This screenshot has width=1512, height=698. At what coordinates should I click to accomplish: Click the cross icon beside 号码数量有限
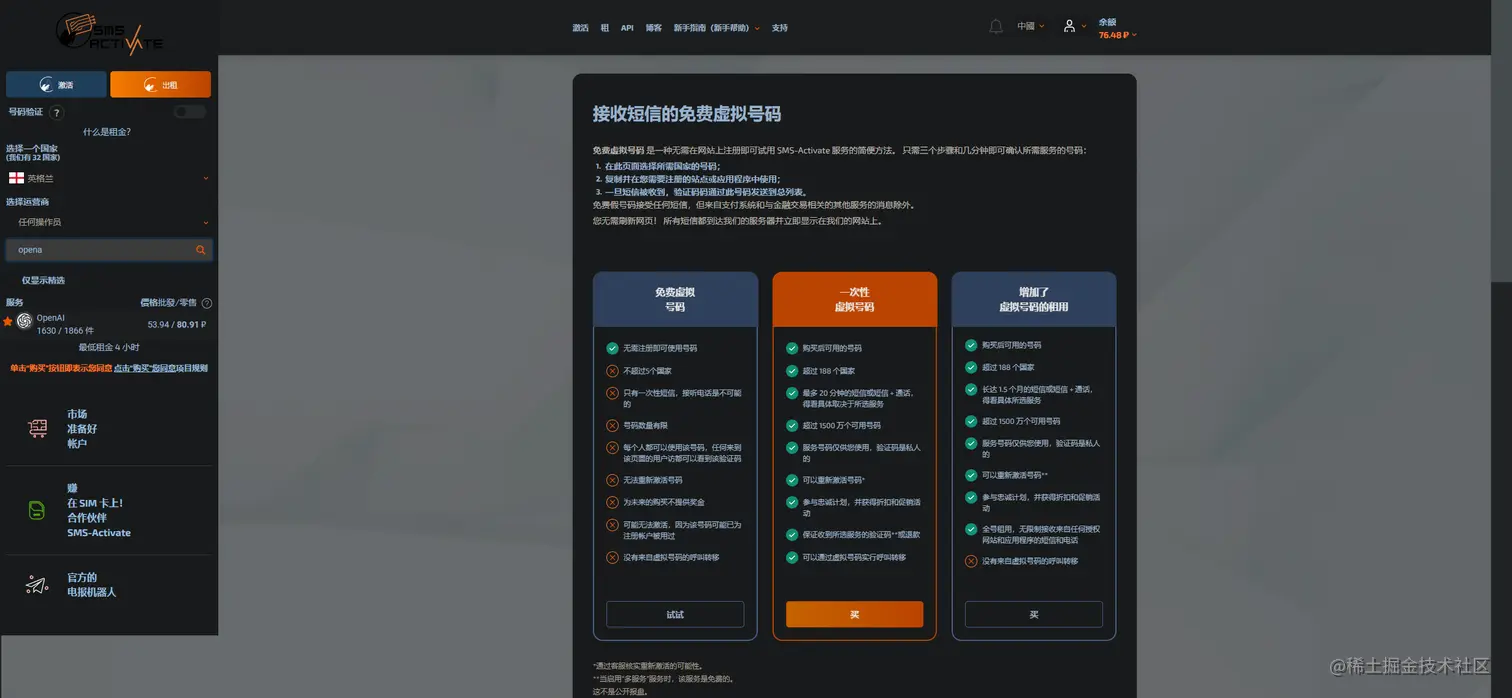pos(612,425)
